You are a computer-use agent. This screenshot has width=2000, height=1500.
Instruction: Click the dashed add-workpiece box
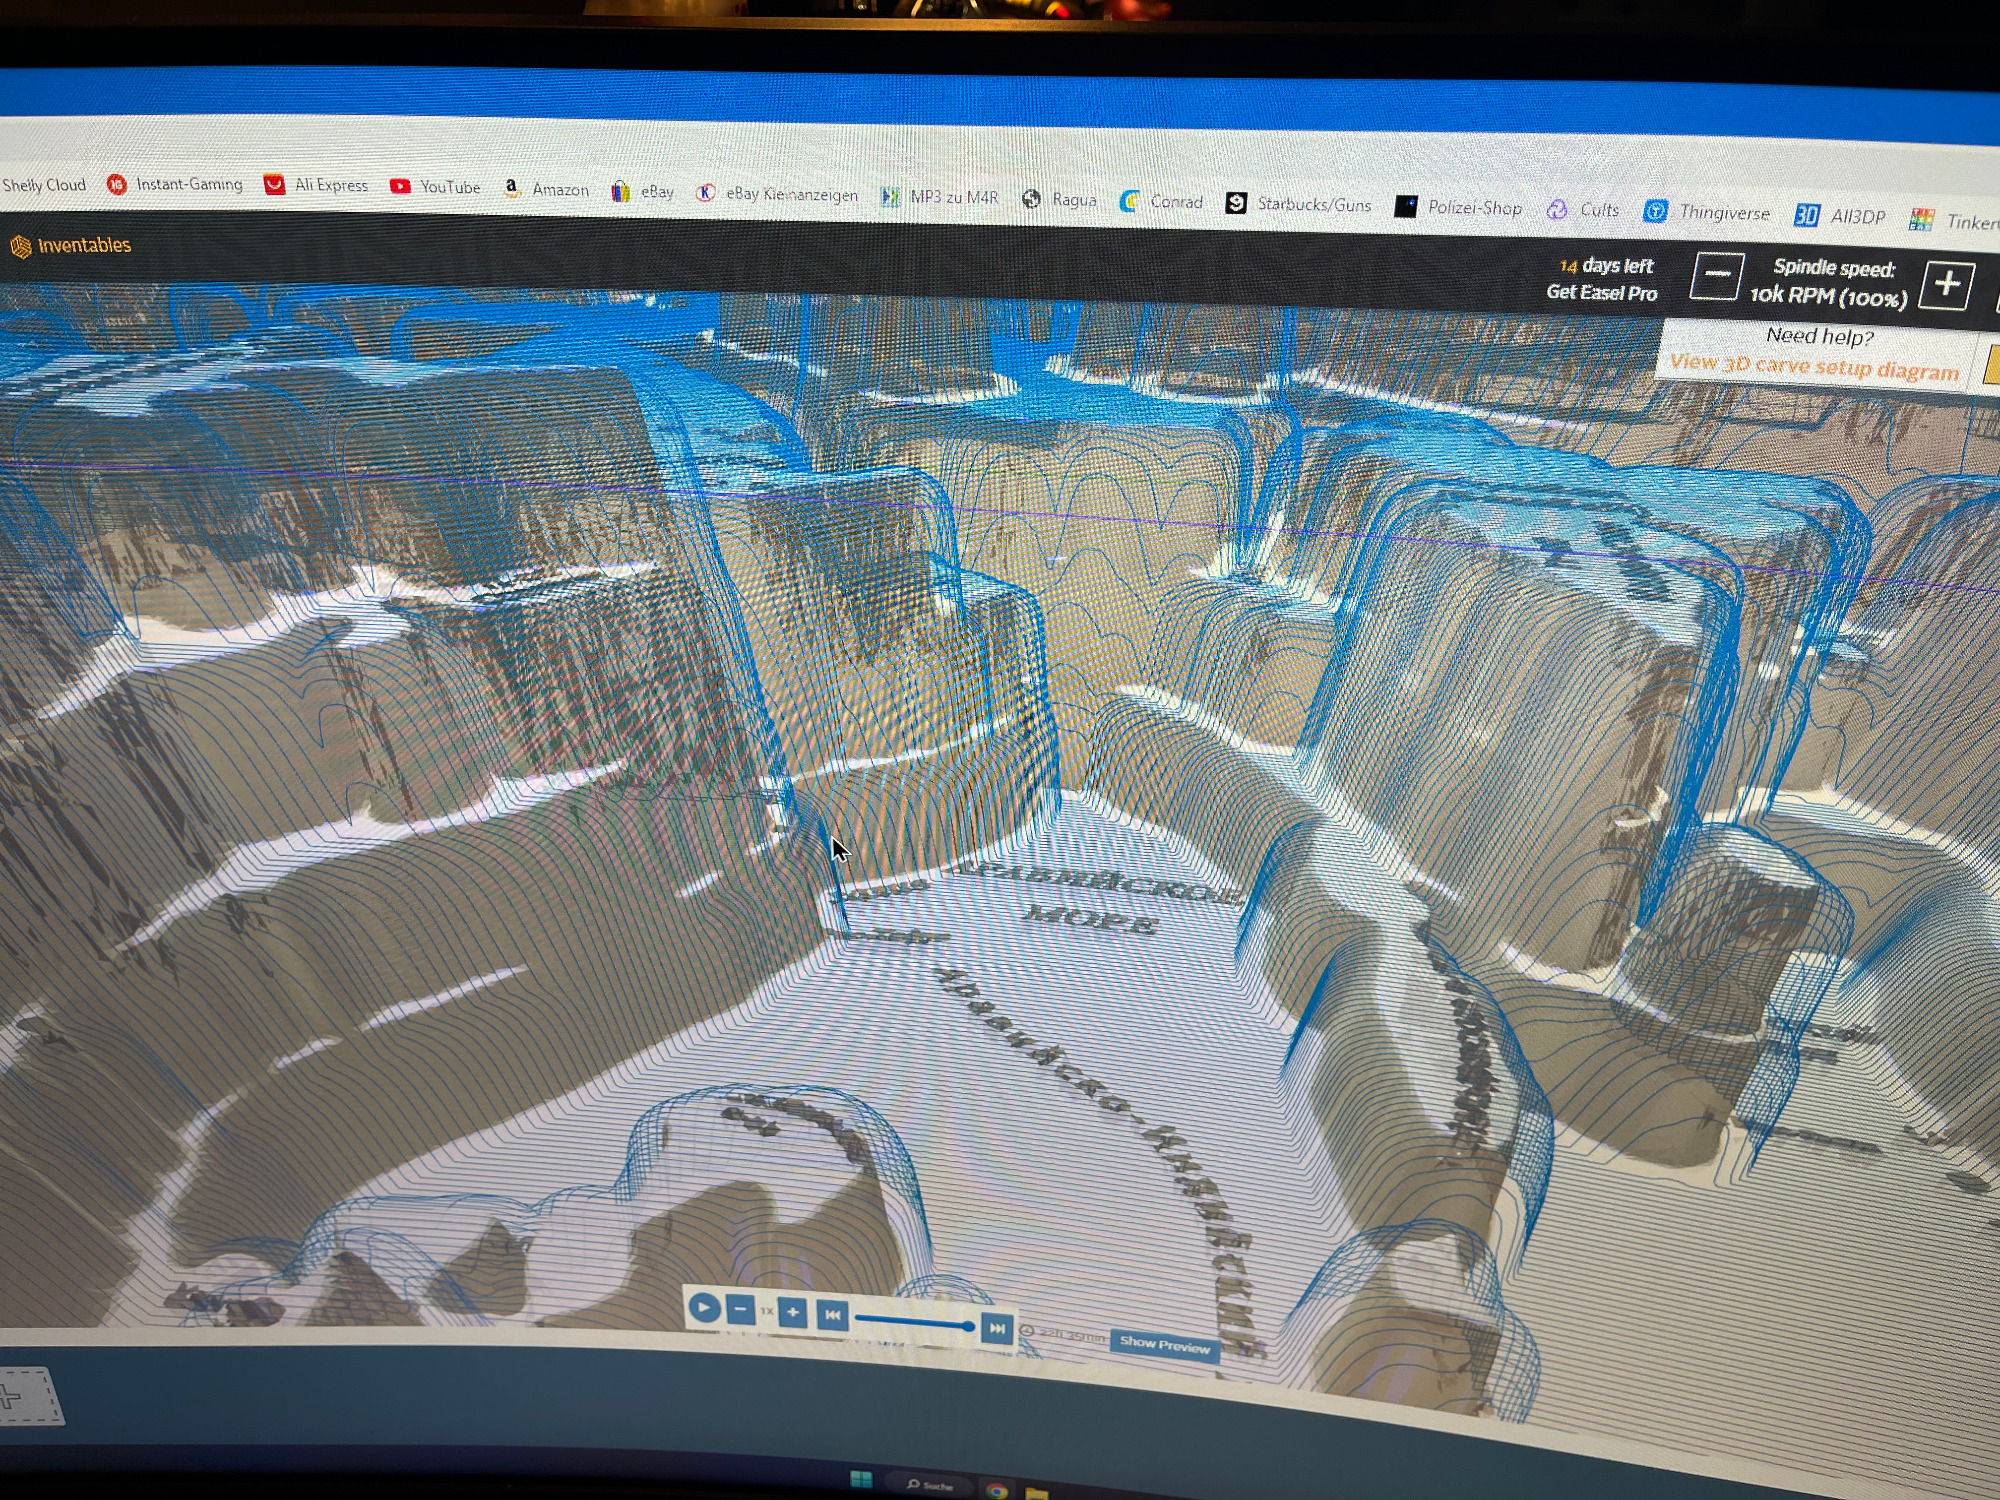(30, 1396)
